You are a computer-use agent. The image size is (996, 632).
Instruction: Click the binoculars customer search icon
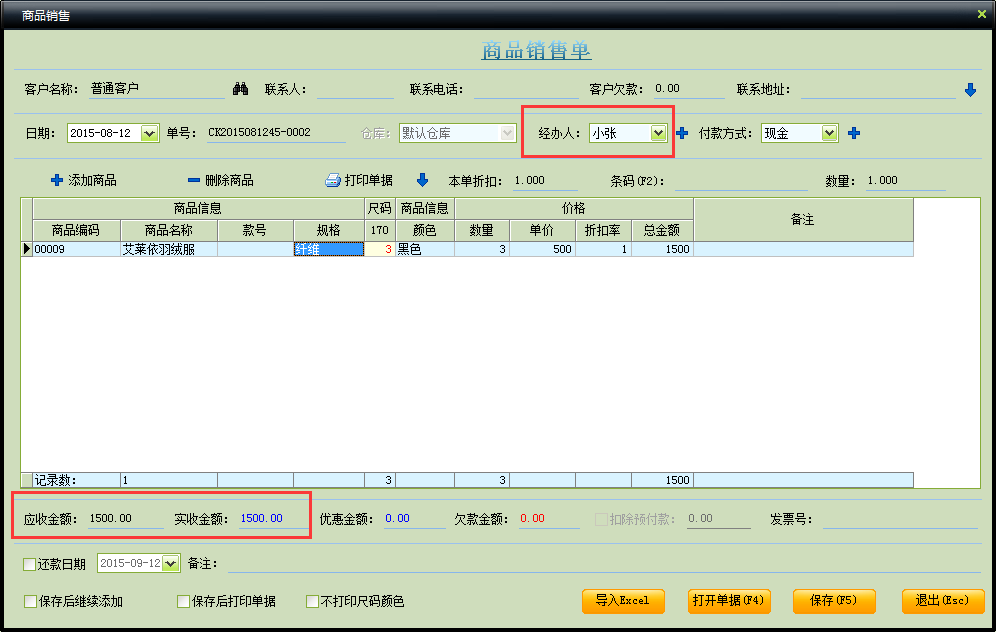[240, 89]
